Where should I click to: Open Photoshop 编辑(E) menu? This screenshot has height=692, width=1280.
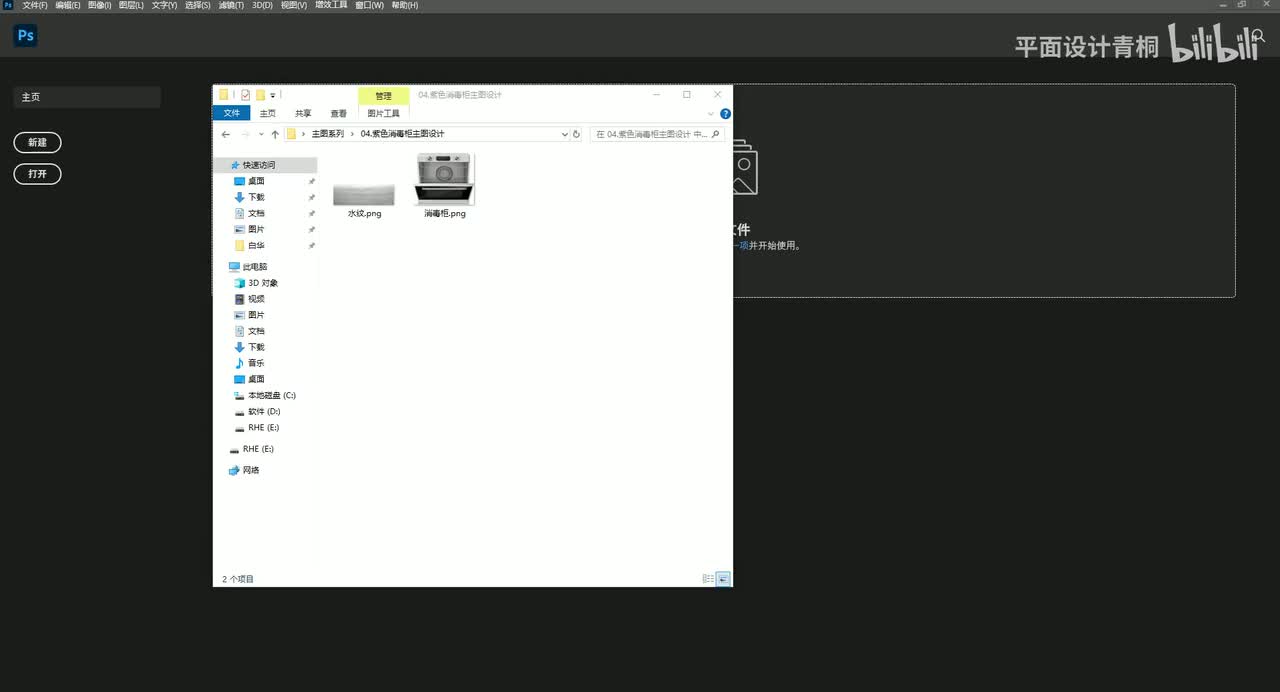pyautogui.click(x=68, y=5)
